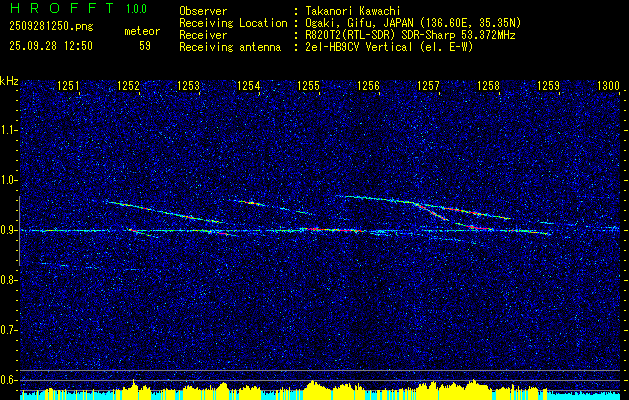
Task: Click the 0.8 kHz axis label
Action: [7, 280]
